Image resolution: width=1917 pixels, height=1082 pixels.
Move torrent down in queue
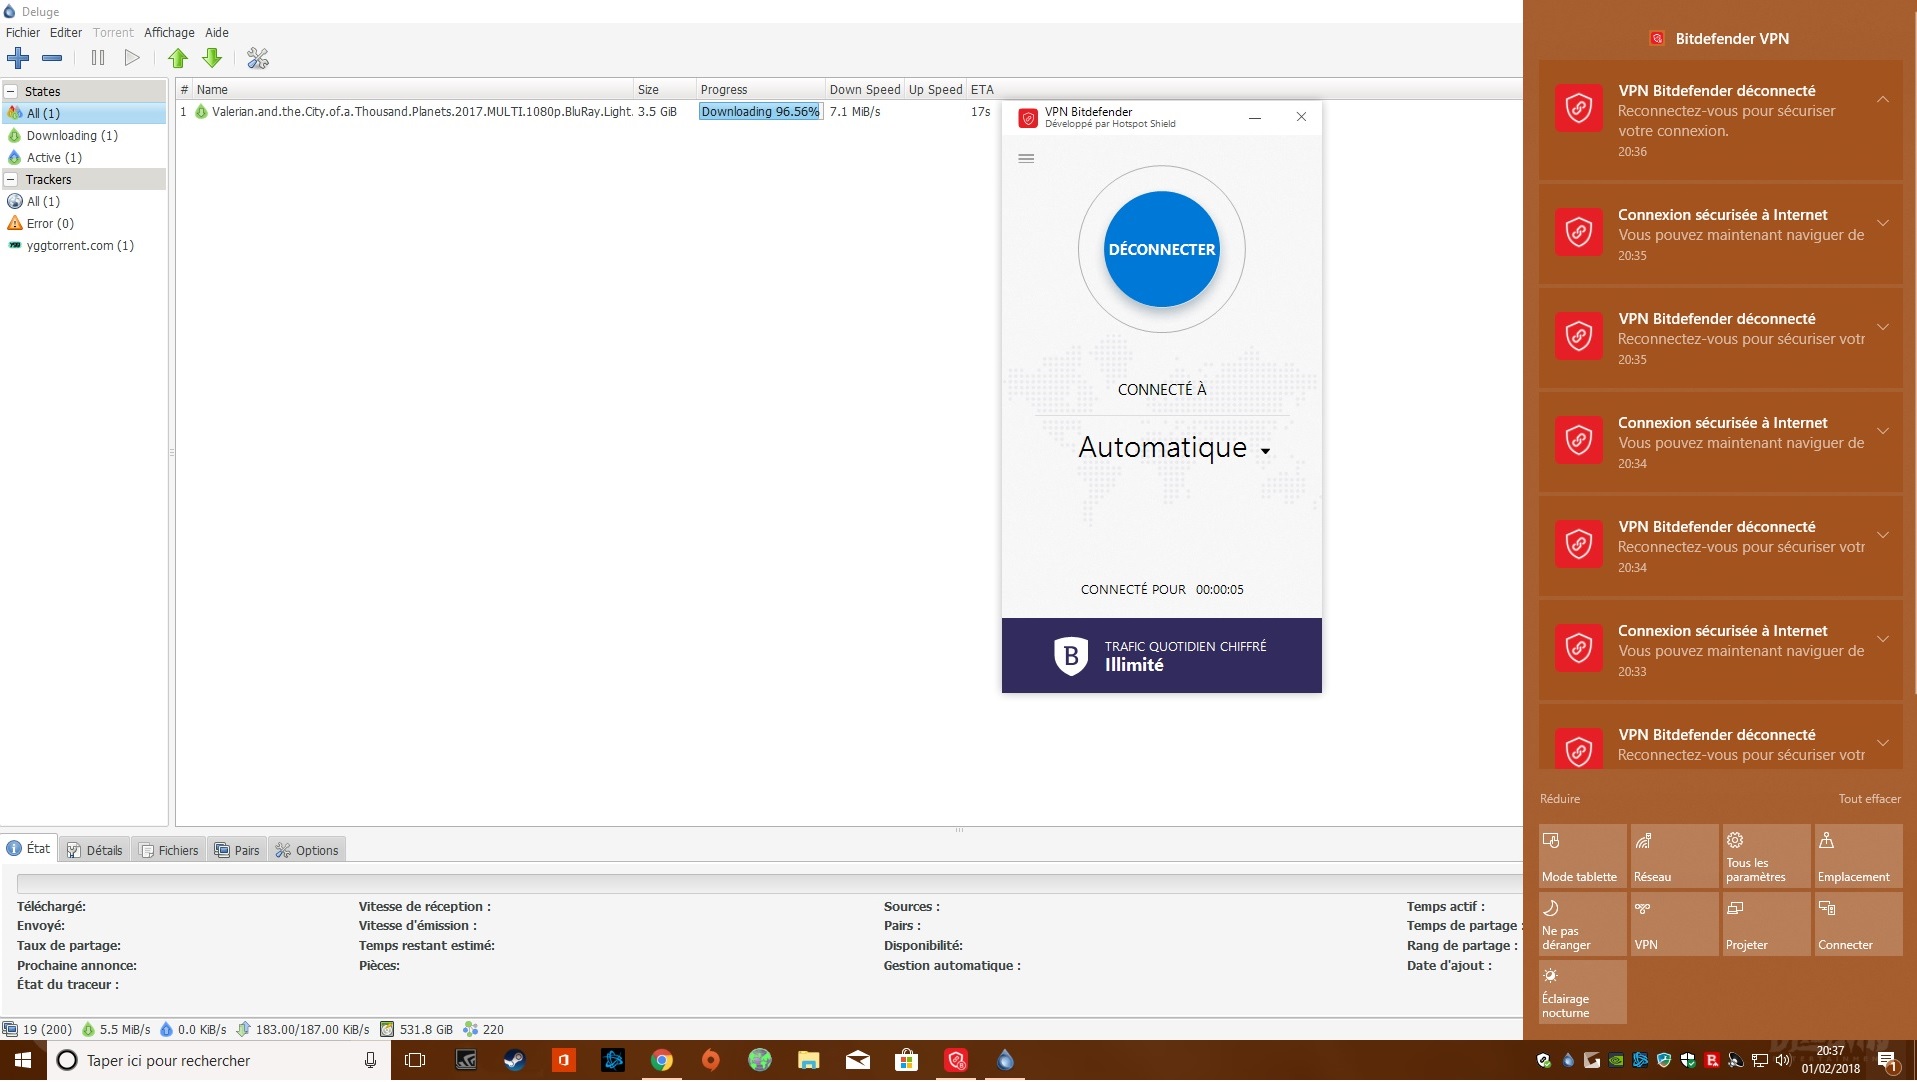click(x=212, y=58)
